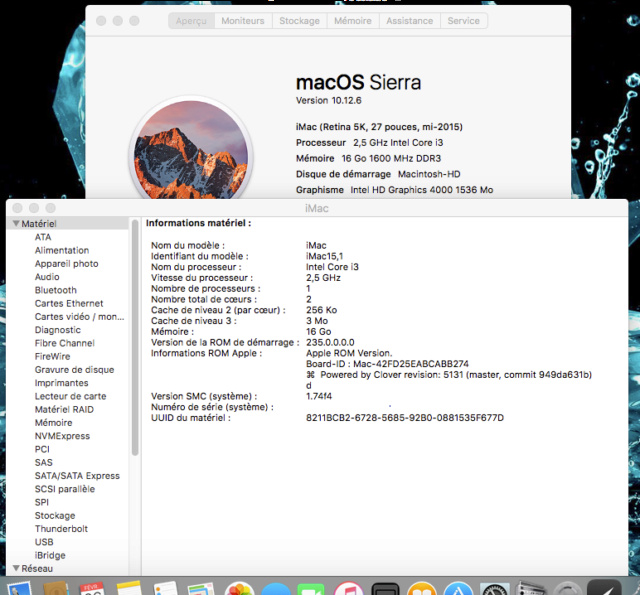Launch Notes from the Dock
This screenshot has width=640, height=595.
tap(129, 589)
